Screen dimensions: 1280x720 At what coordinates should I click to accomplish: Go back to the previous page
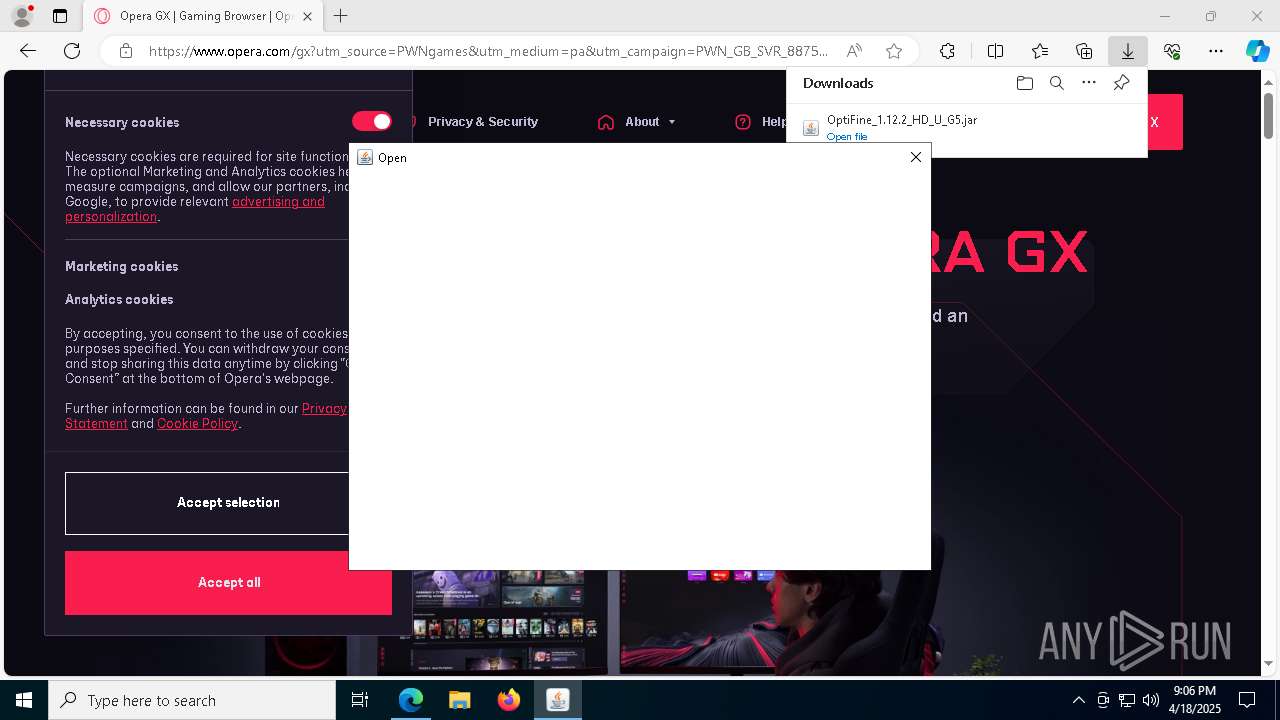[x=28, y=51]
